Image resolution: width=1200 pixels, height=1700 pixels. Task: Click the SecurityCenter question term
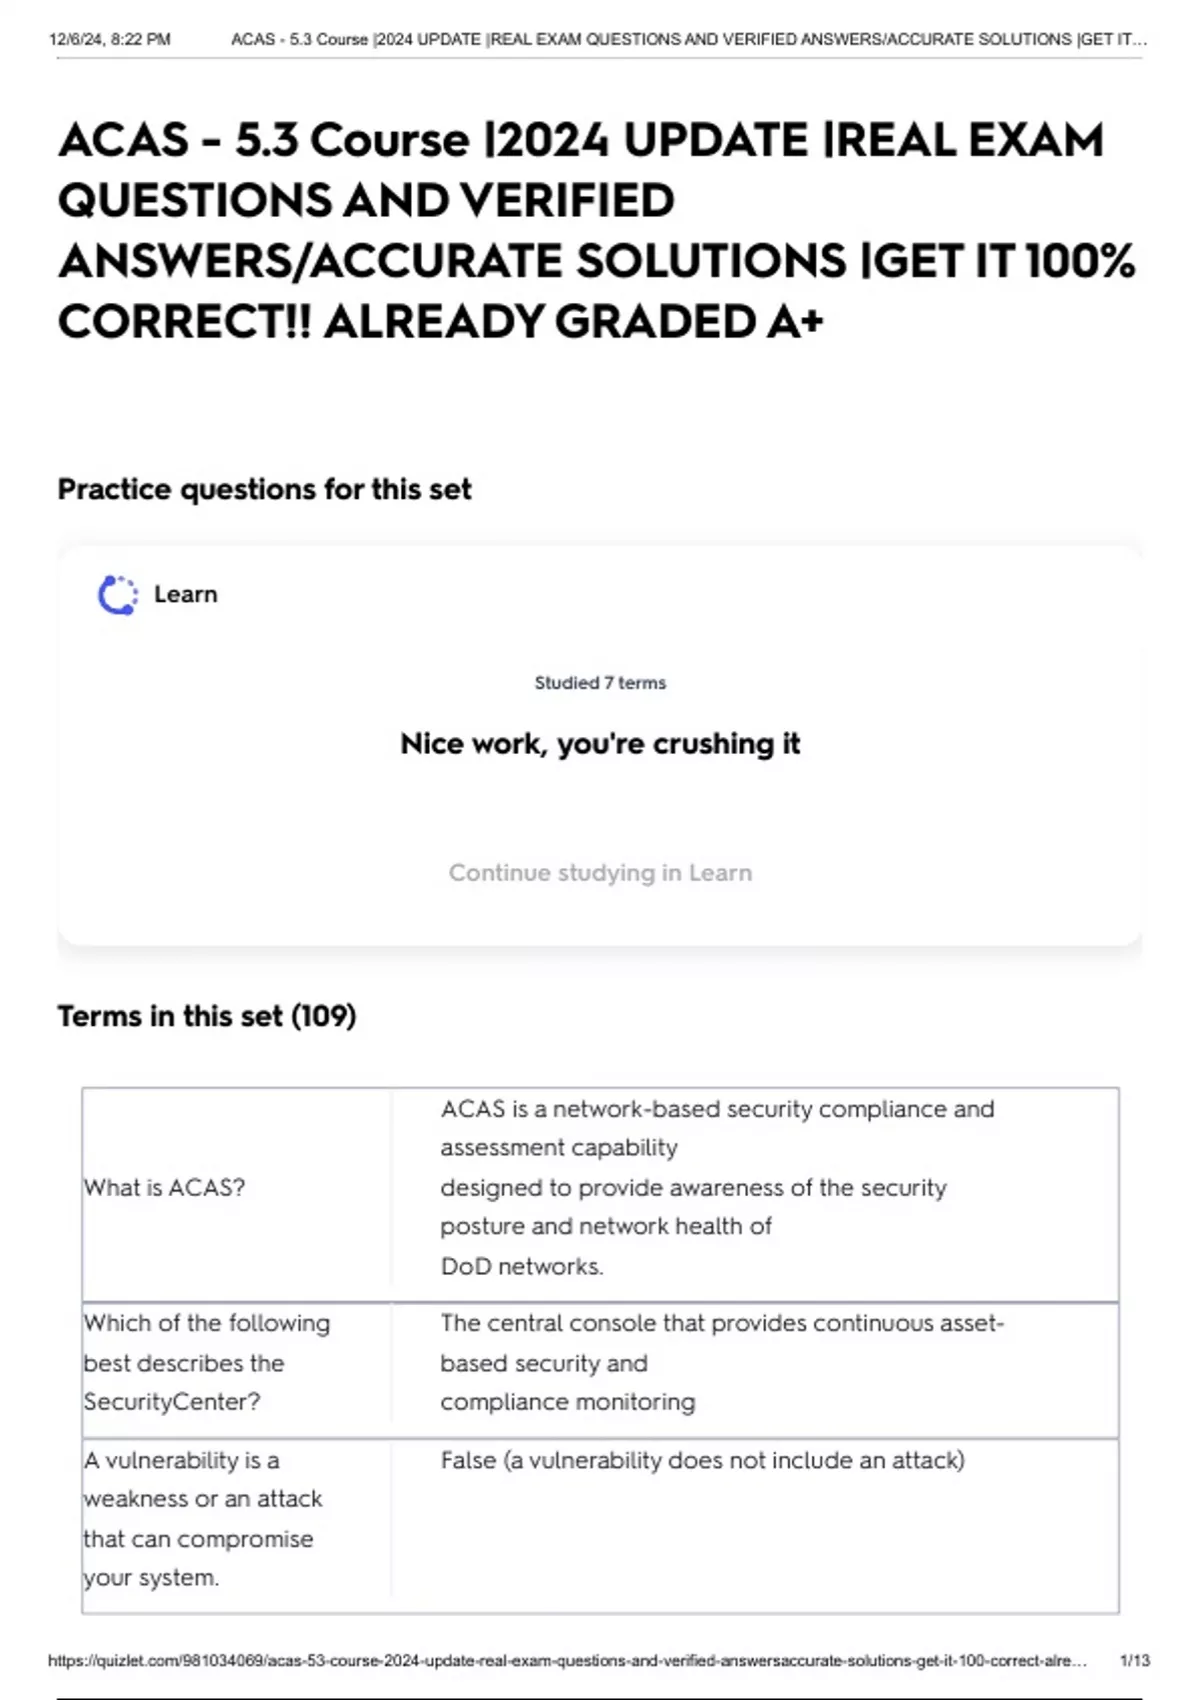[207, 1362]
